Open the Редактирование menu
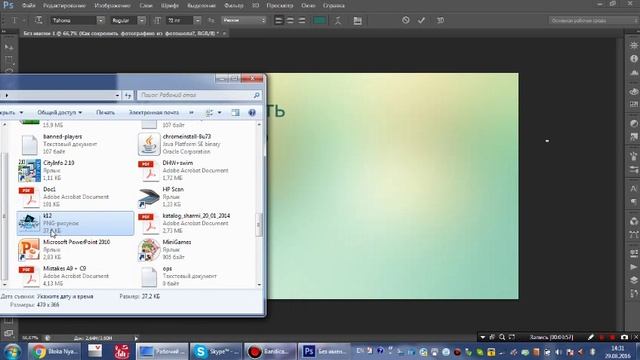The height and width of the screenshot is (360, 640). point(64,6)
